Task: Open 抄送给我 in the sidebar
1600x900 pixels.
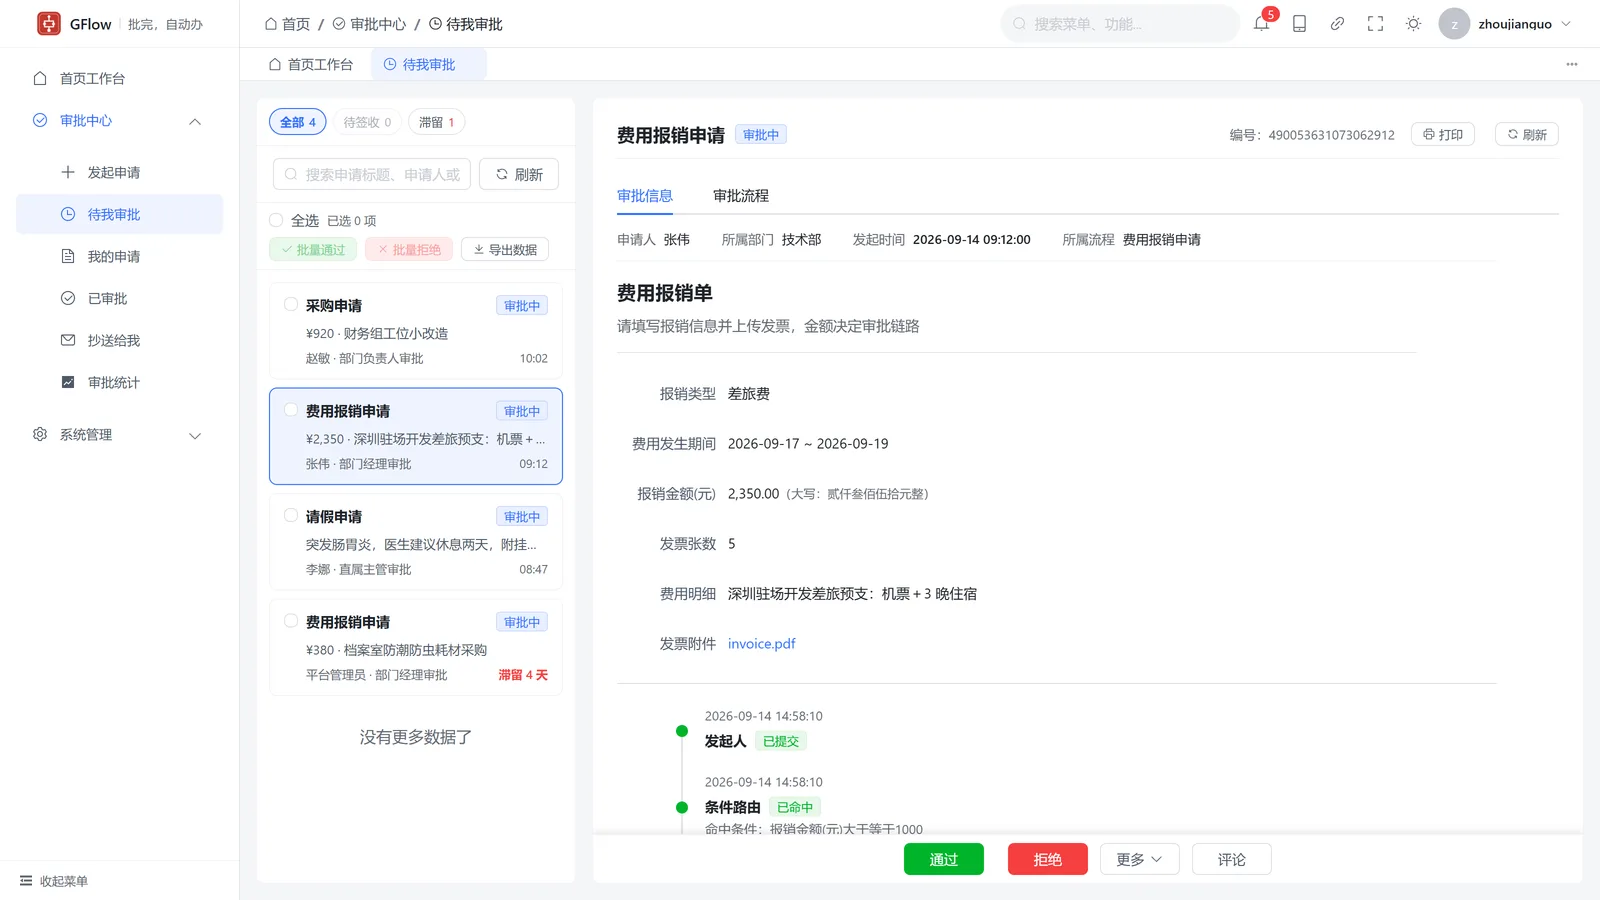Action: click(x=119, y=340)
